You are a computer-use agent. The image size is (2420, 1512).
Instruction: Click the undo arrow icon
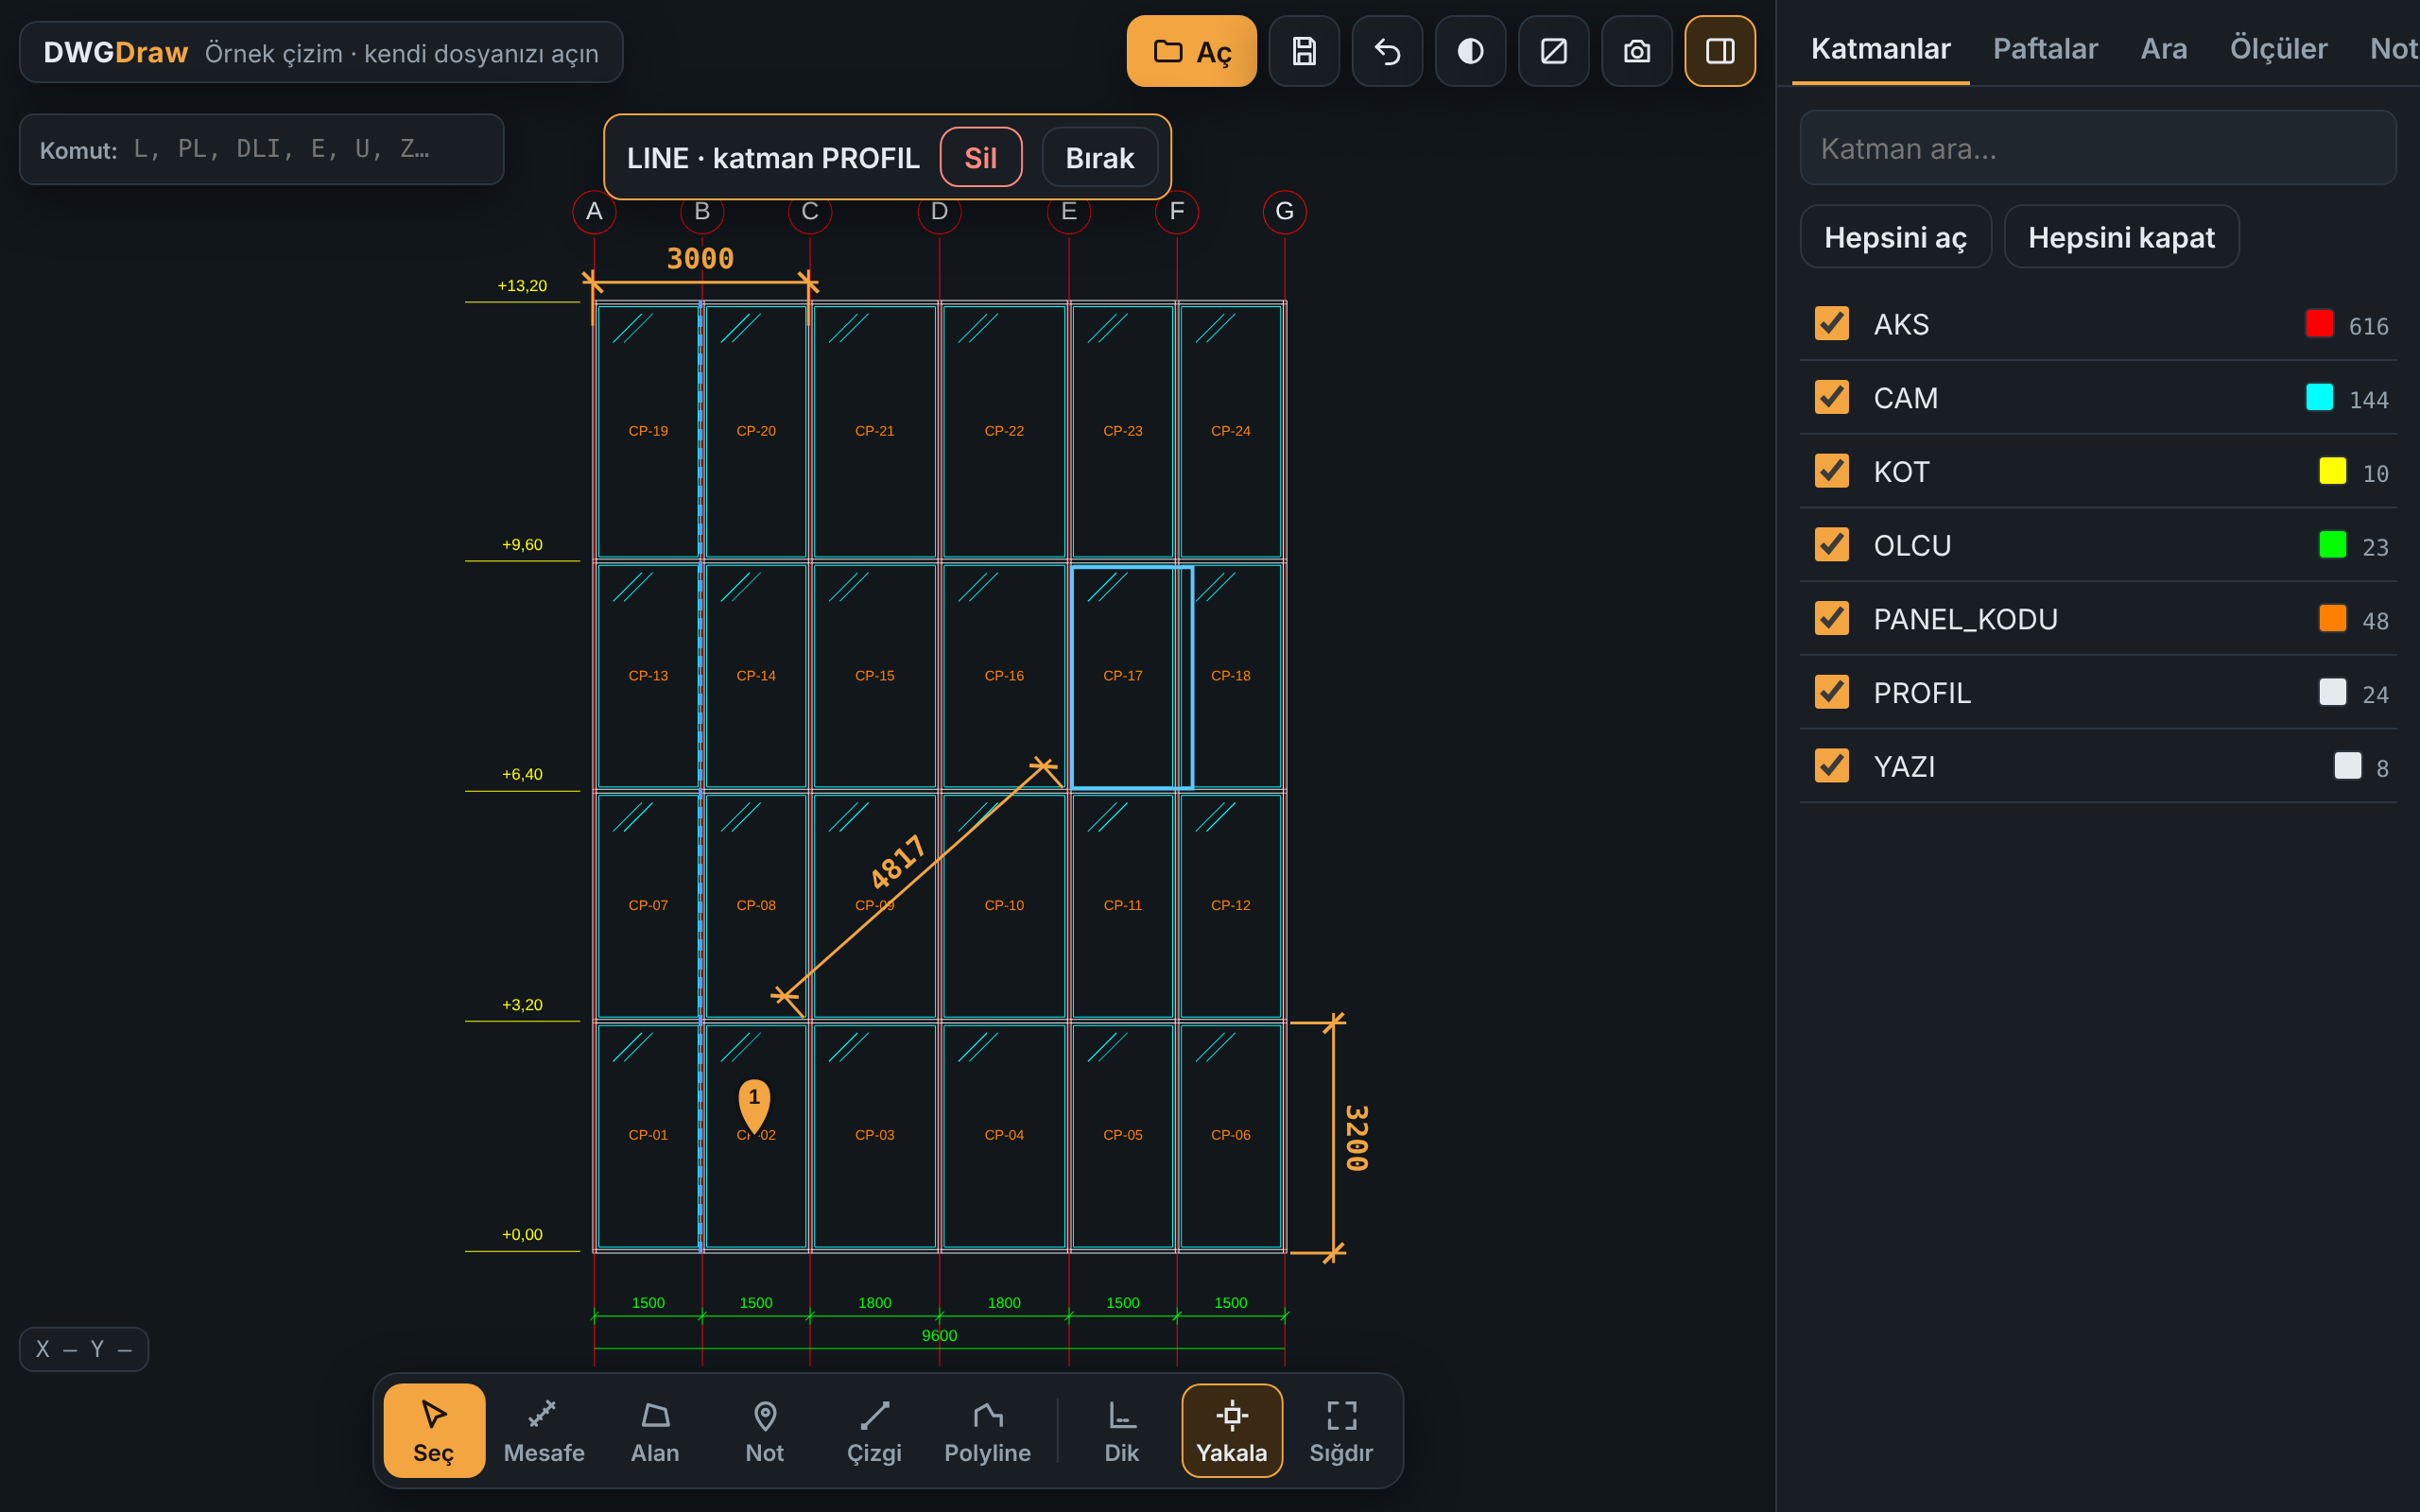coord(1387,51)
